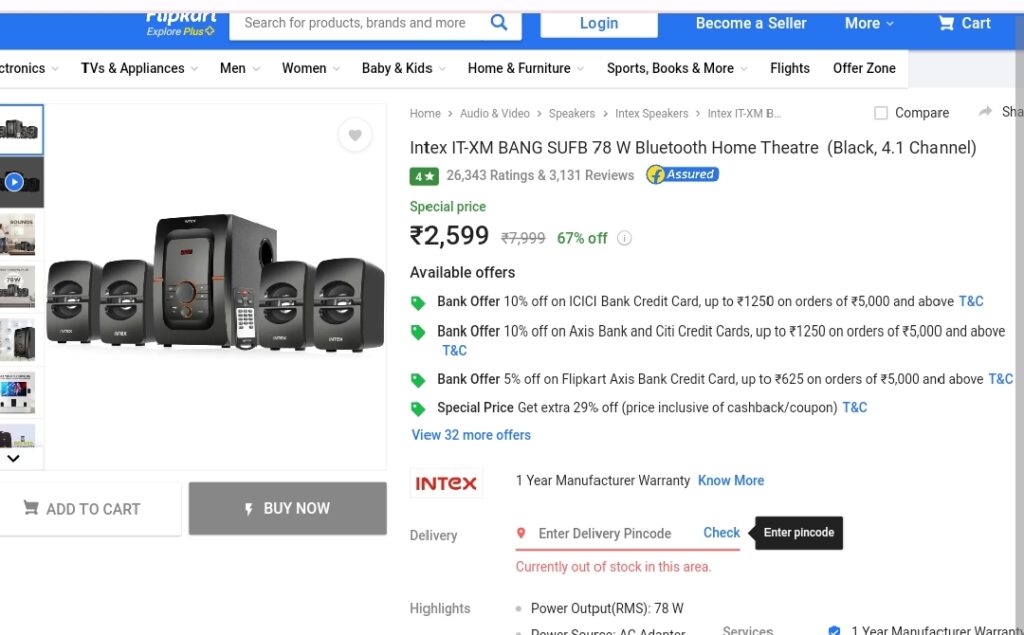The width and height of the screenshot is (1024, 635).
Task: Click the BUY NOW button
Action: pos(288,508)
